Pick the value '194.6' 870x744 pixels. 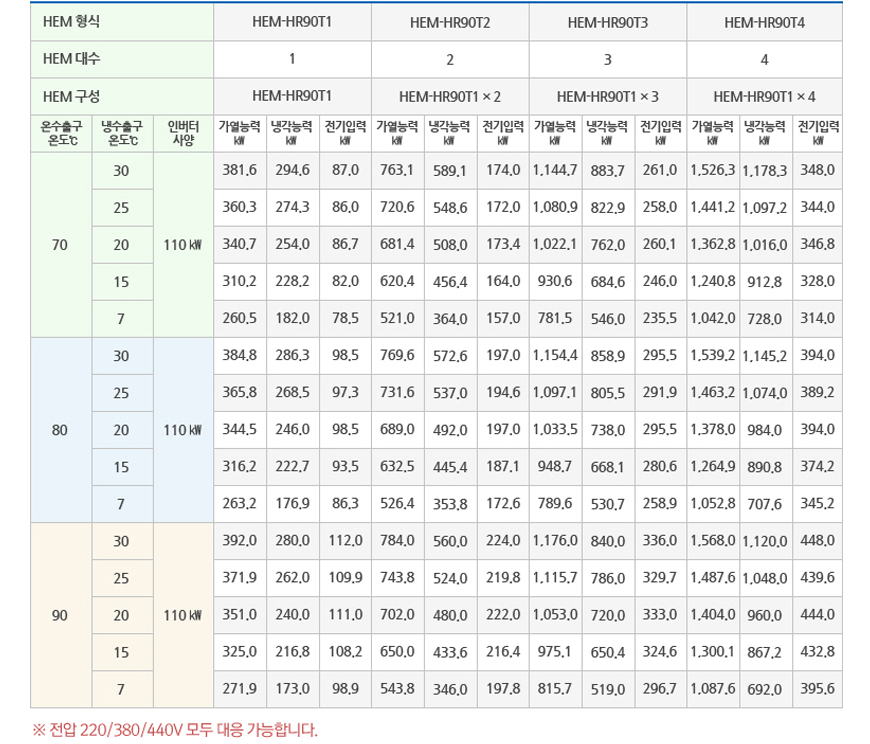coord(503,393)
